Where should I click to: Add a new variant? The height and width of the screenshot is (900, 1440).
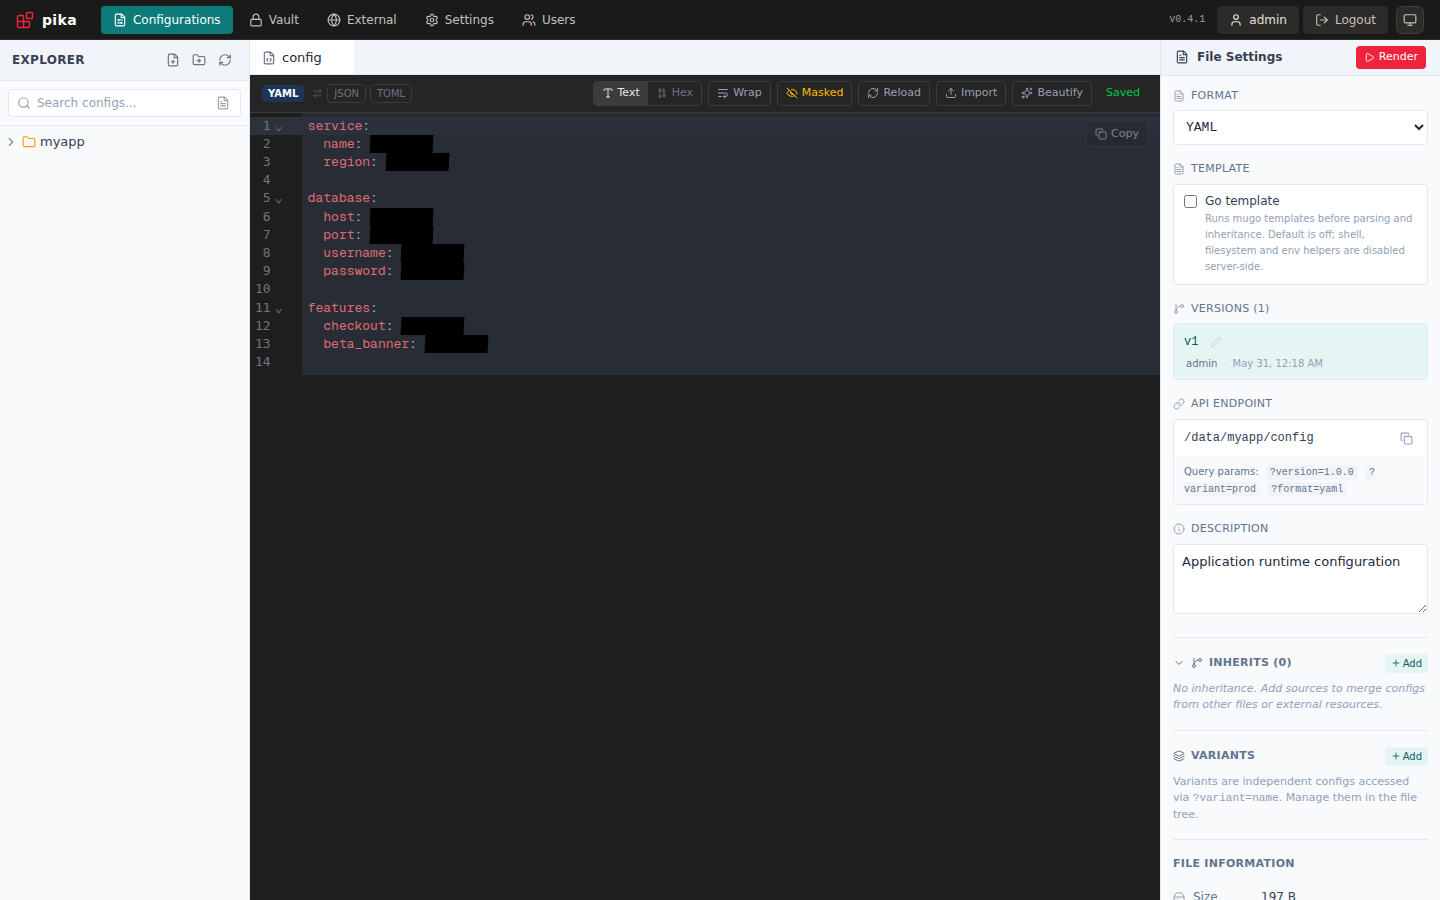click(x=1406, y=756)
